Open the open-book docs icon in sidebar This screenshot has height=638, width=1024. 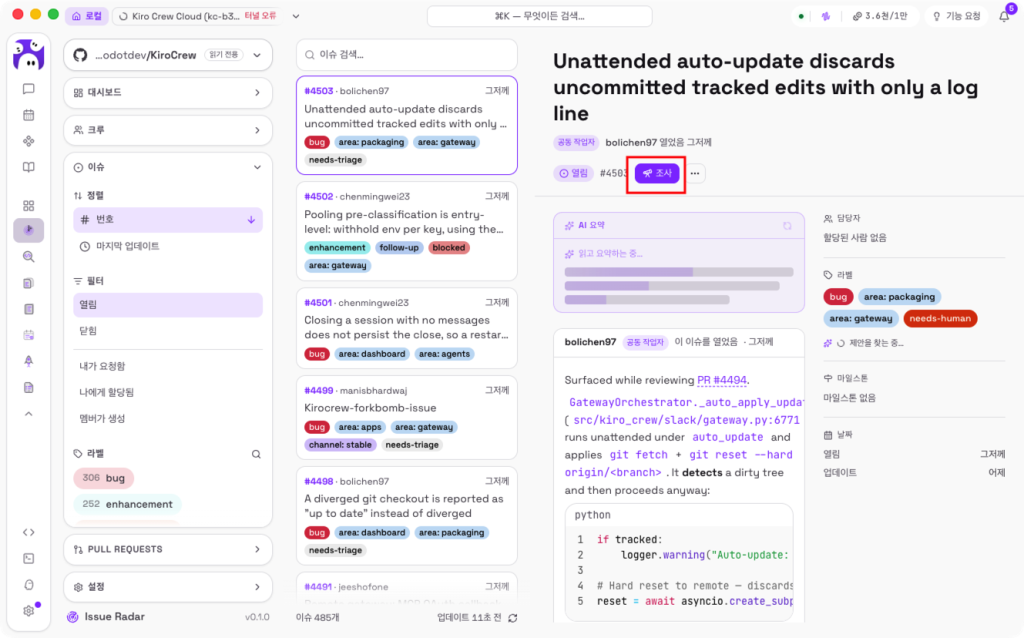29,167
